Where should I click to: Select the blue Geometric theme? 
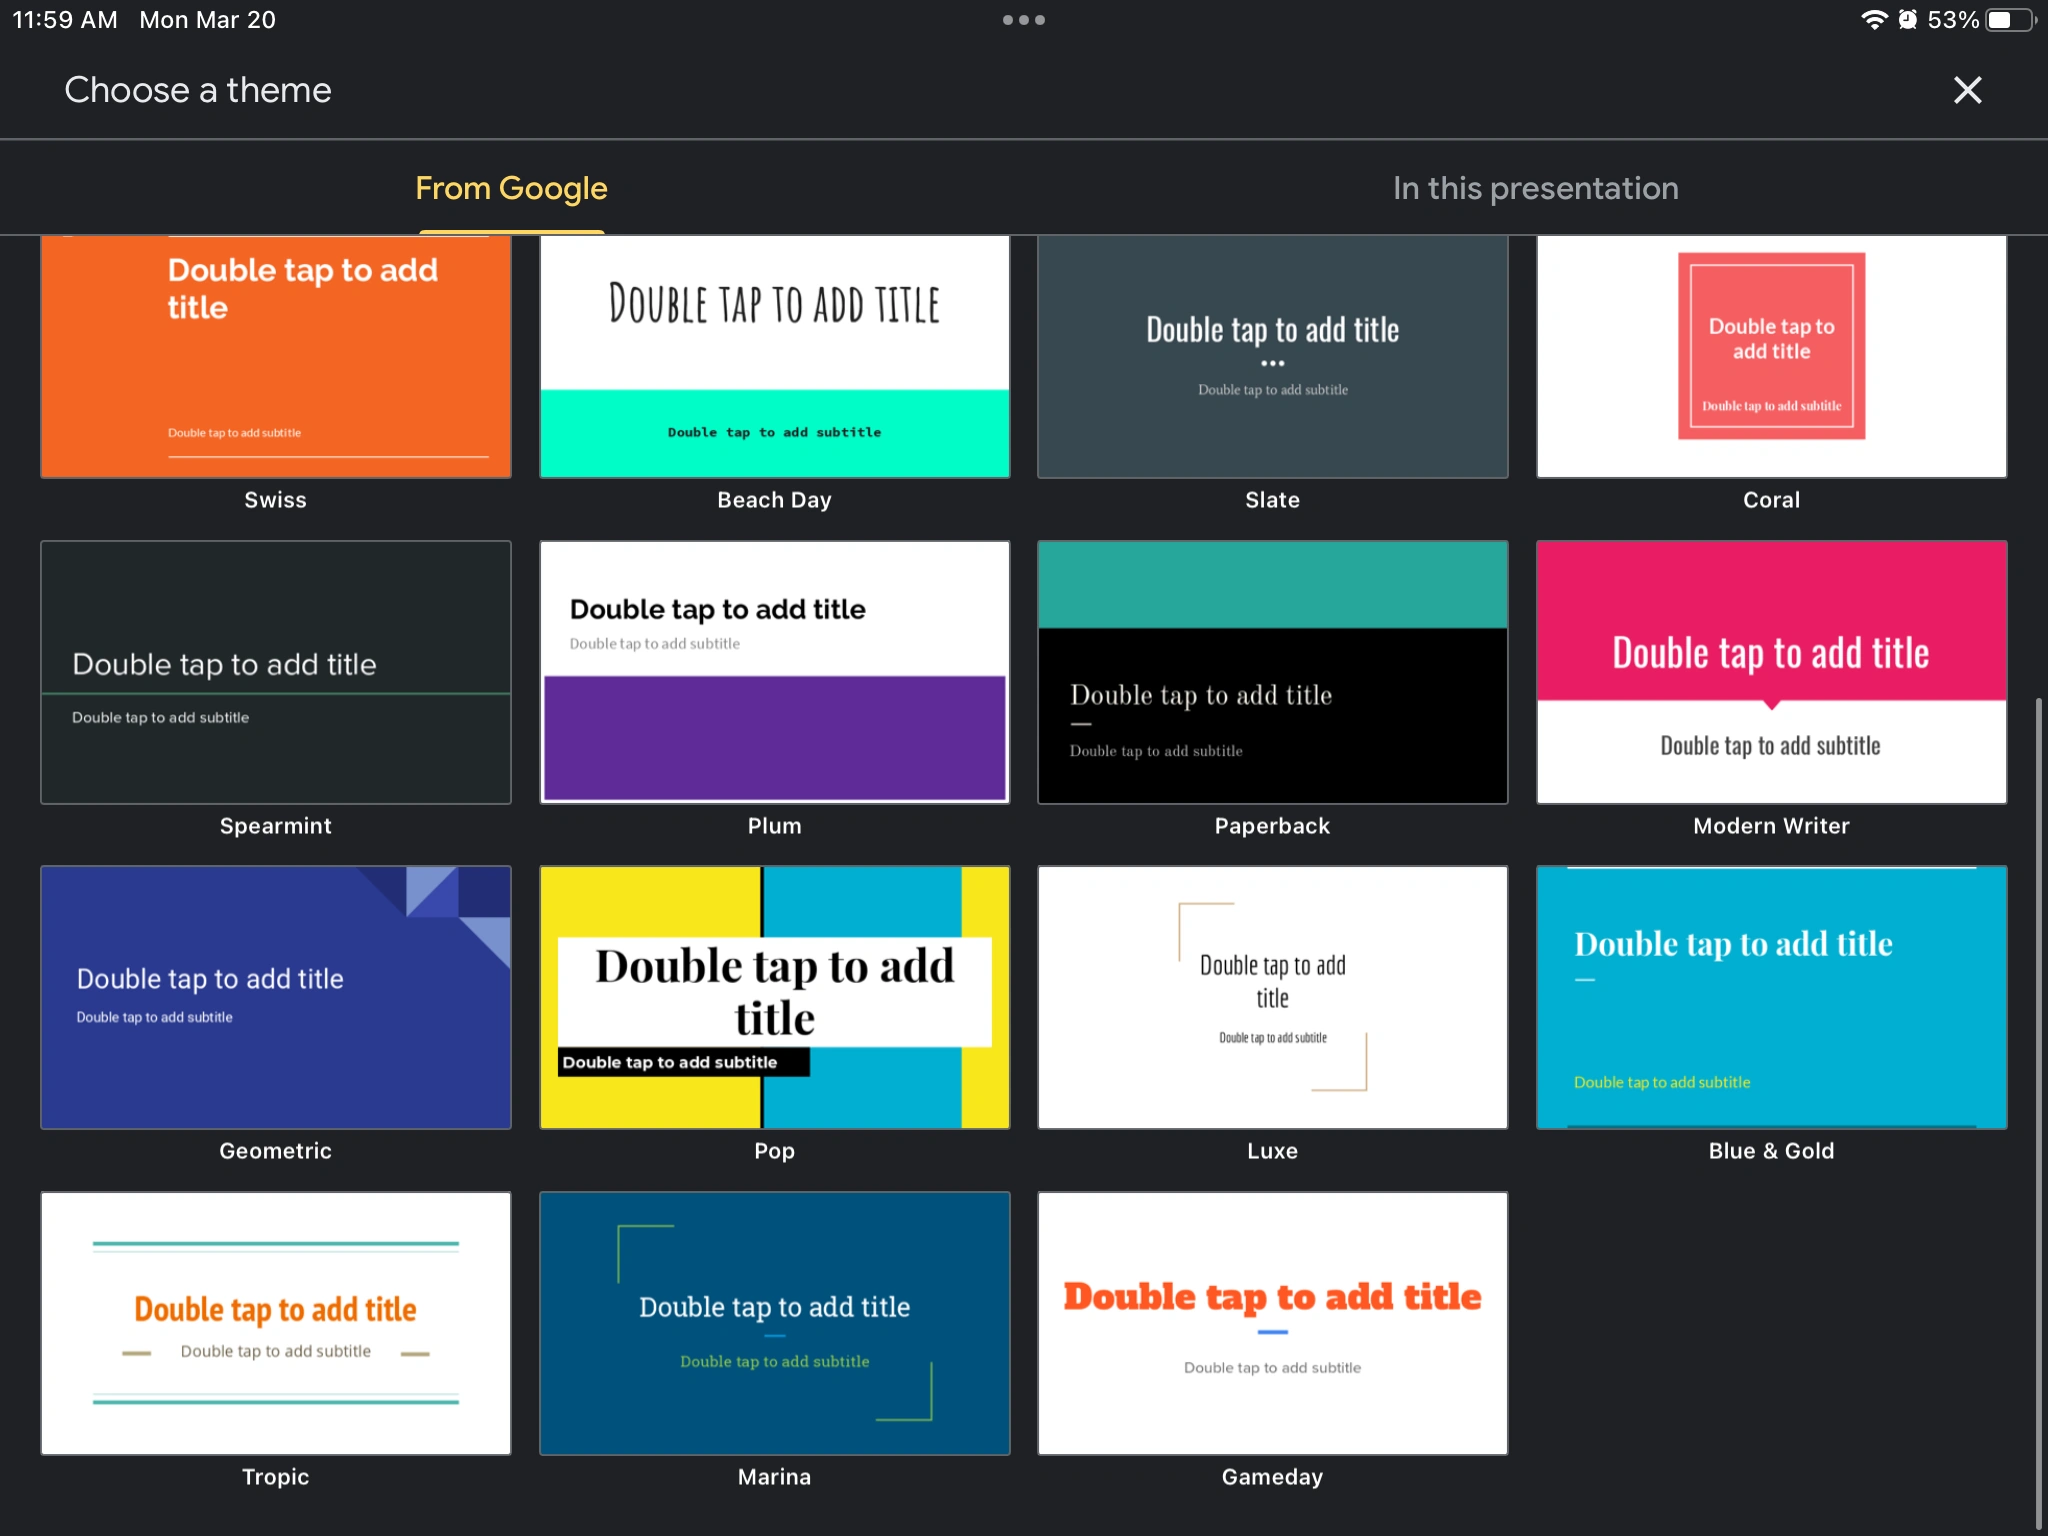(276, 997)
